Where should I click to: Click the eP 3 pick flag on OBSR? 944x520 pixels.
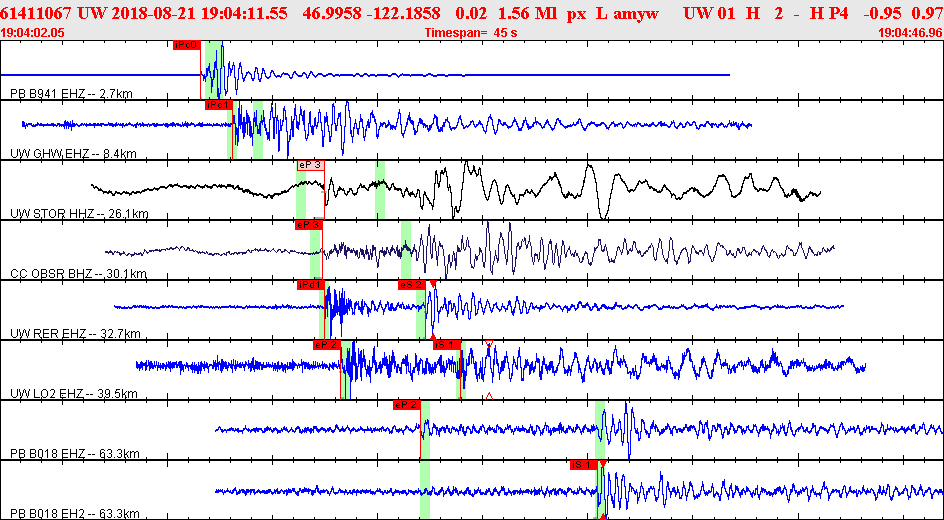(308, 226)
